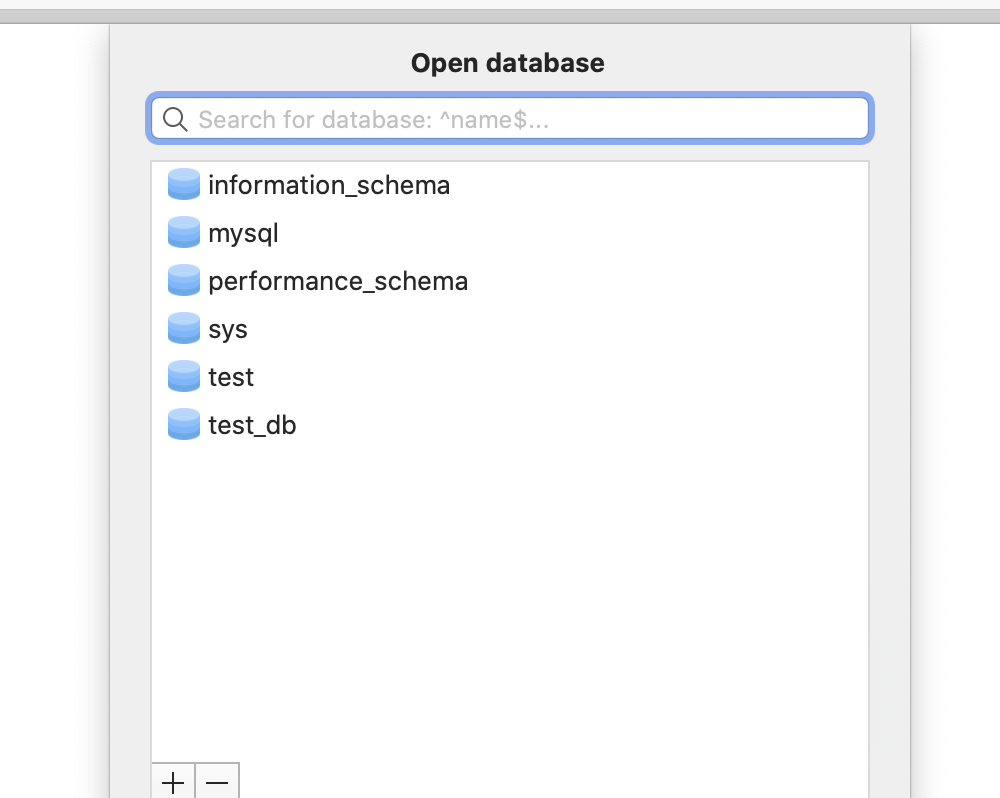Click the minus button in the bottom toolbar

click(217, 783)
